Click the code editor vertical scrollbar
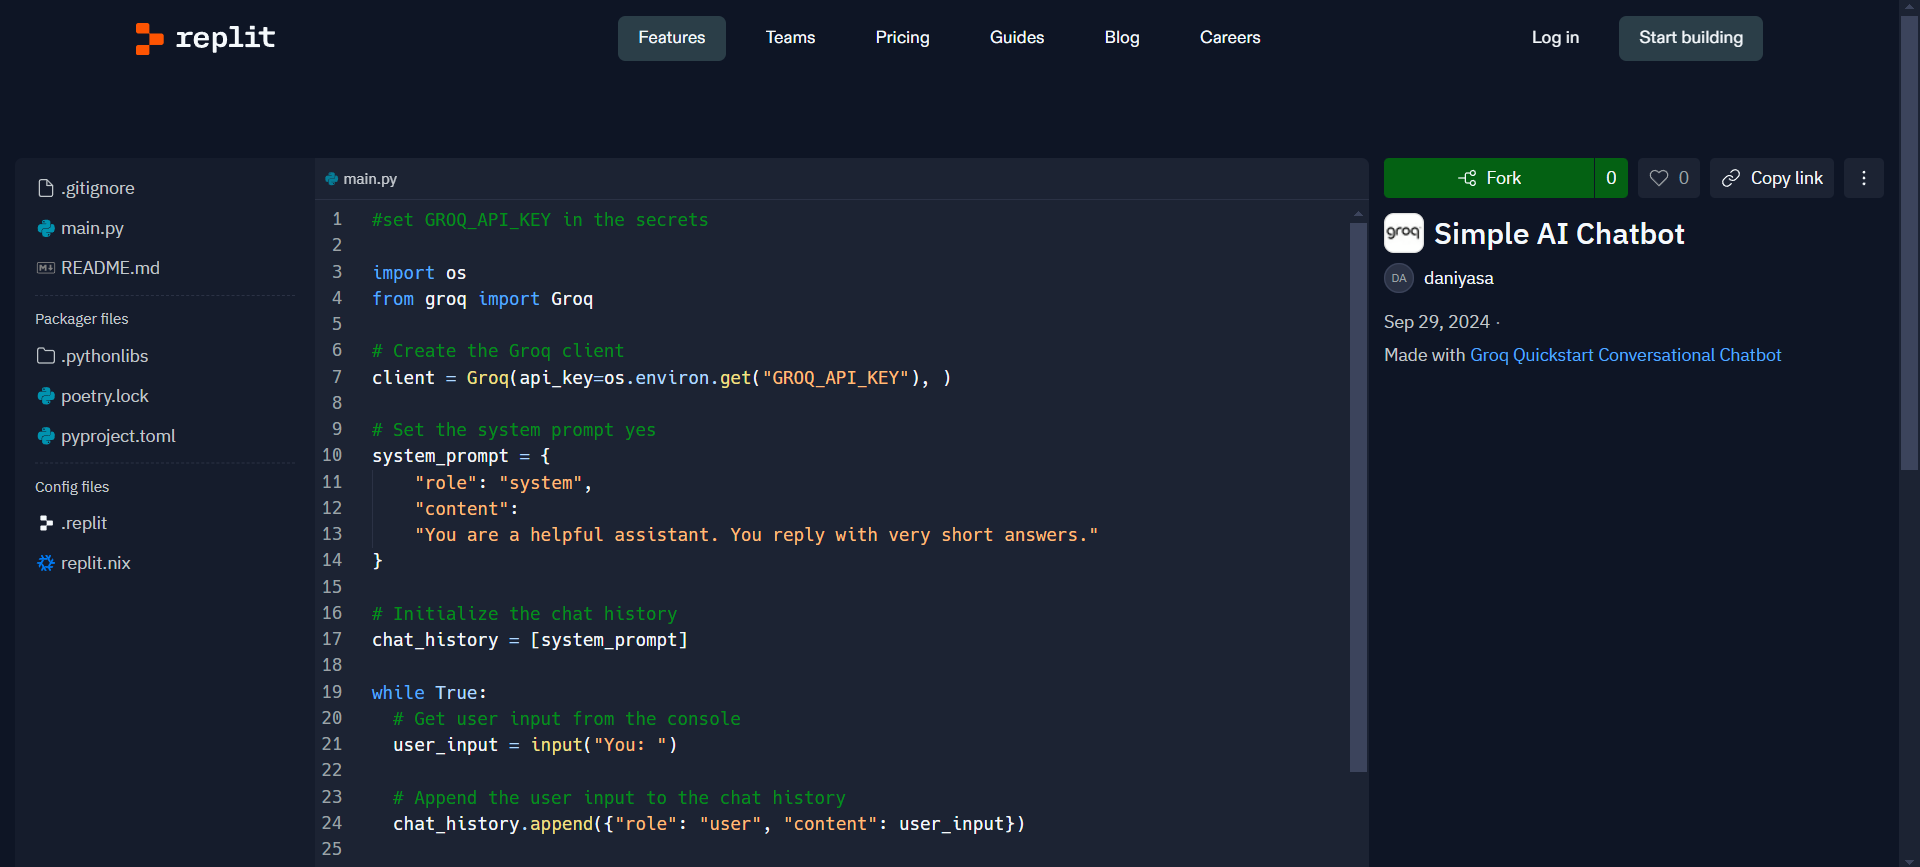 [1358, 497]
